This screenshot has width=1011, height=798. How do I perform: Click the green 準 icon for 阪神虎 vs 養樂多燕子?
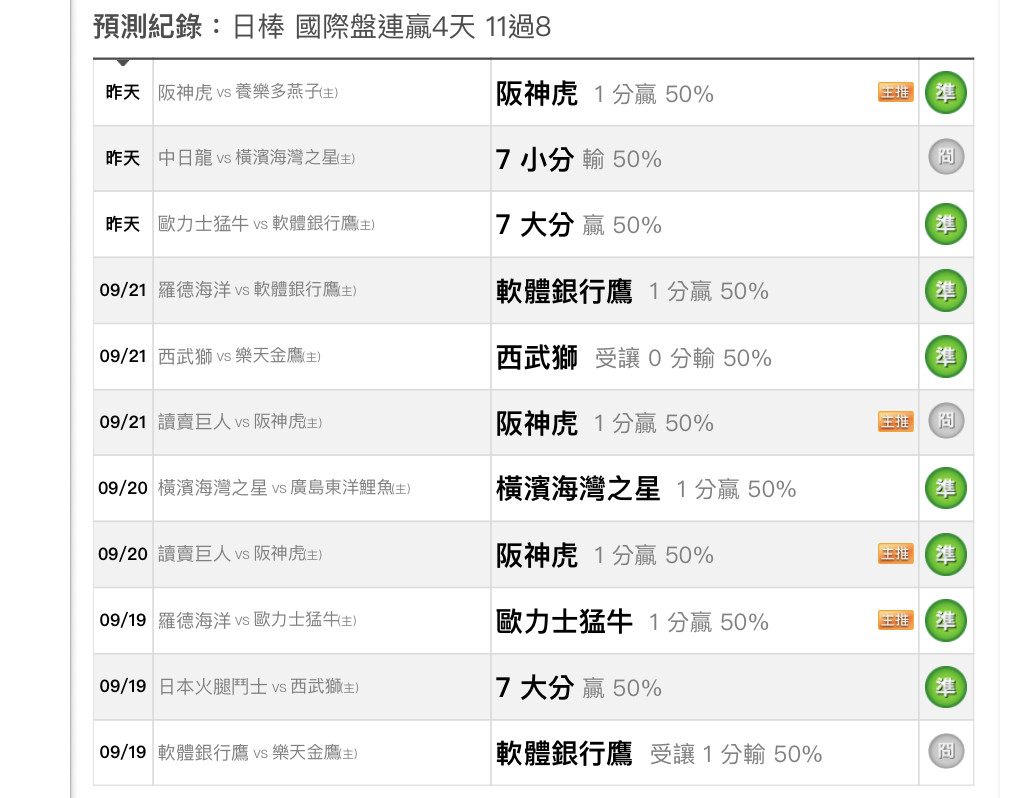pyautogui.click(x=945, y=93)
